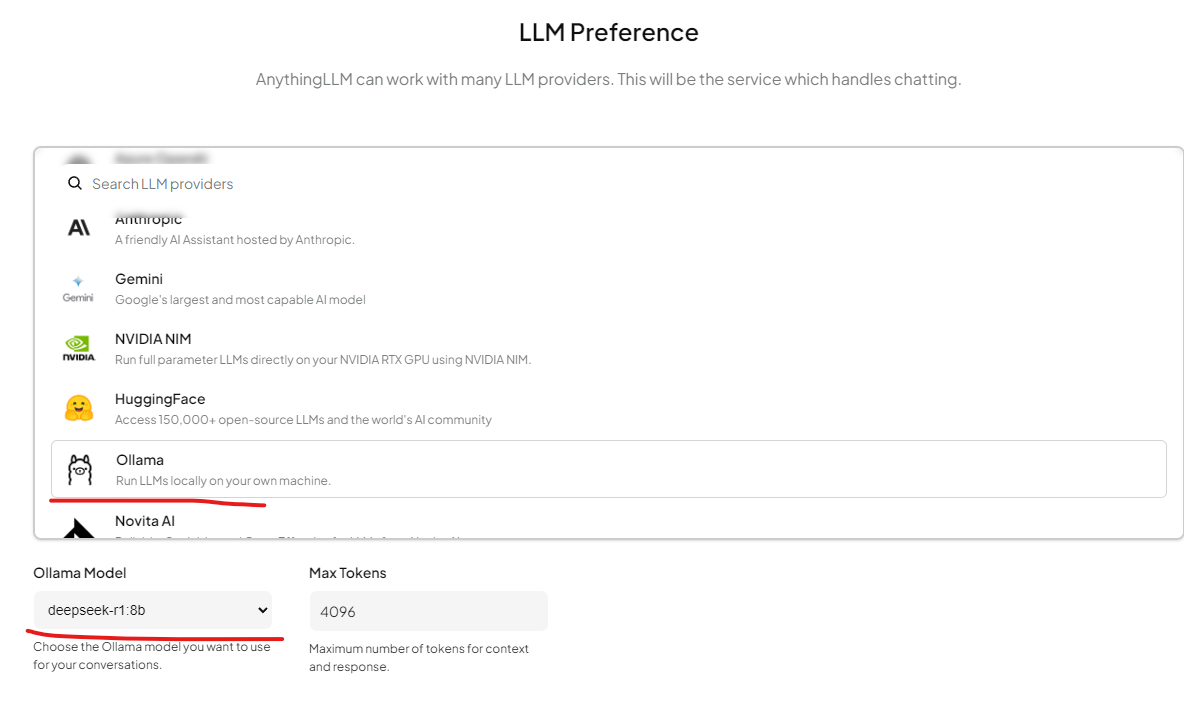Viewport: 1189px width, 709px height.
Task: Click the Novita AI logo
Action: coord(79,528)
